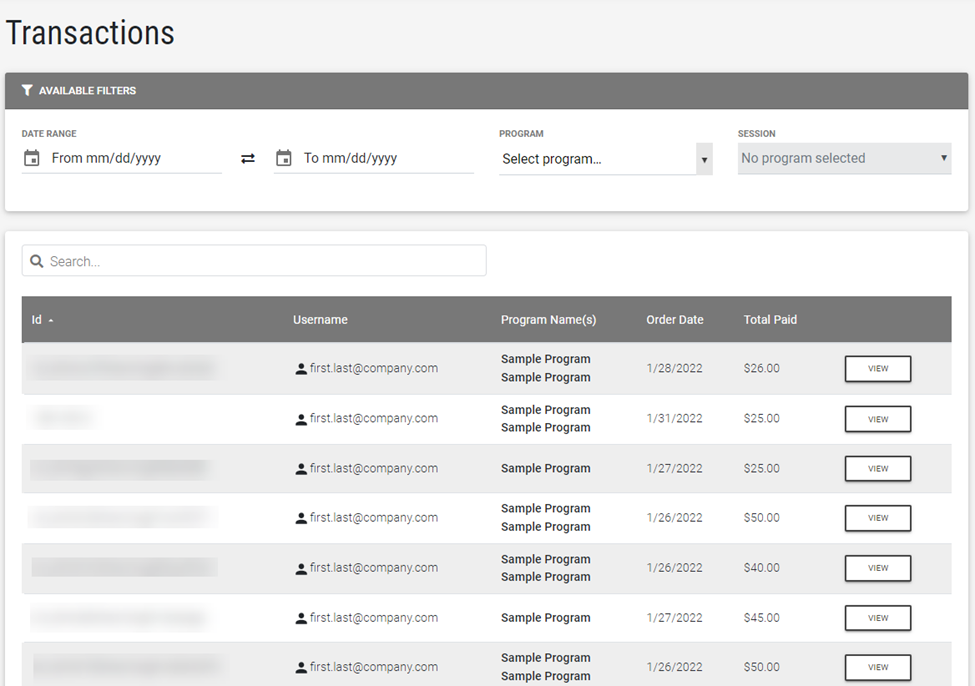Click user icon in the $40.00 row
This screenshot has width=975, height=686.
301,569
